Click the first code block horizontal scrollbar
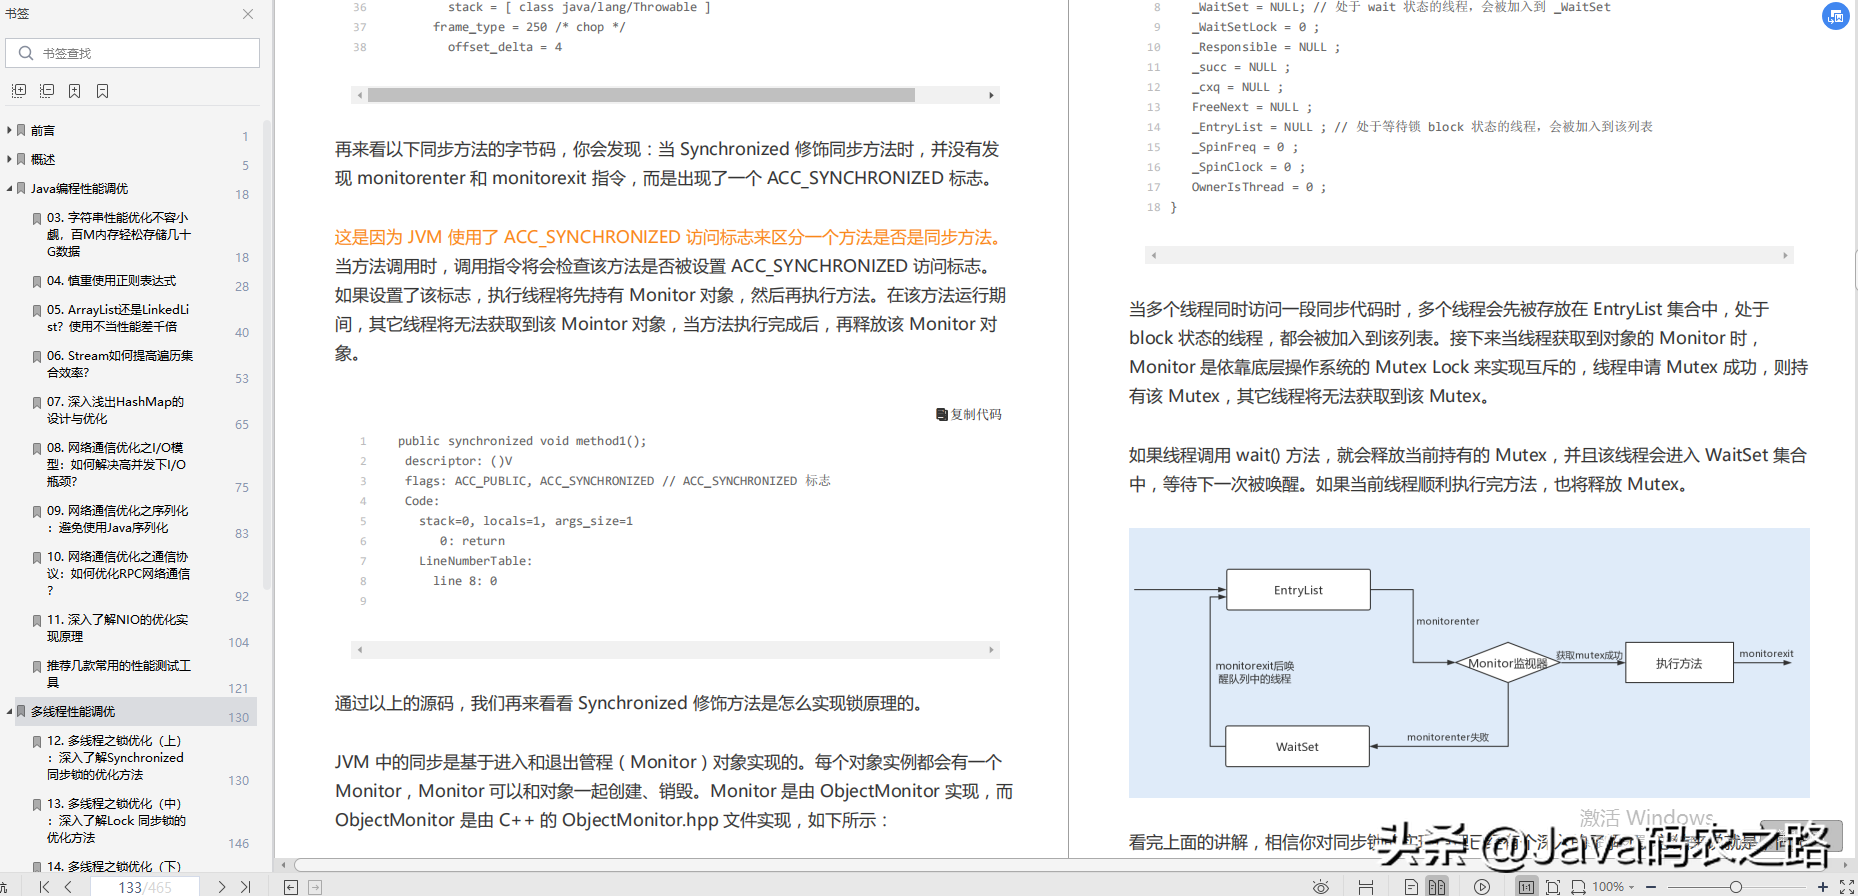Screen dimensions: 1858x896 coord(641,95)
